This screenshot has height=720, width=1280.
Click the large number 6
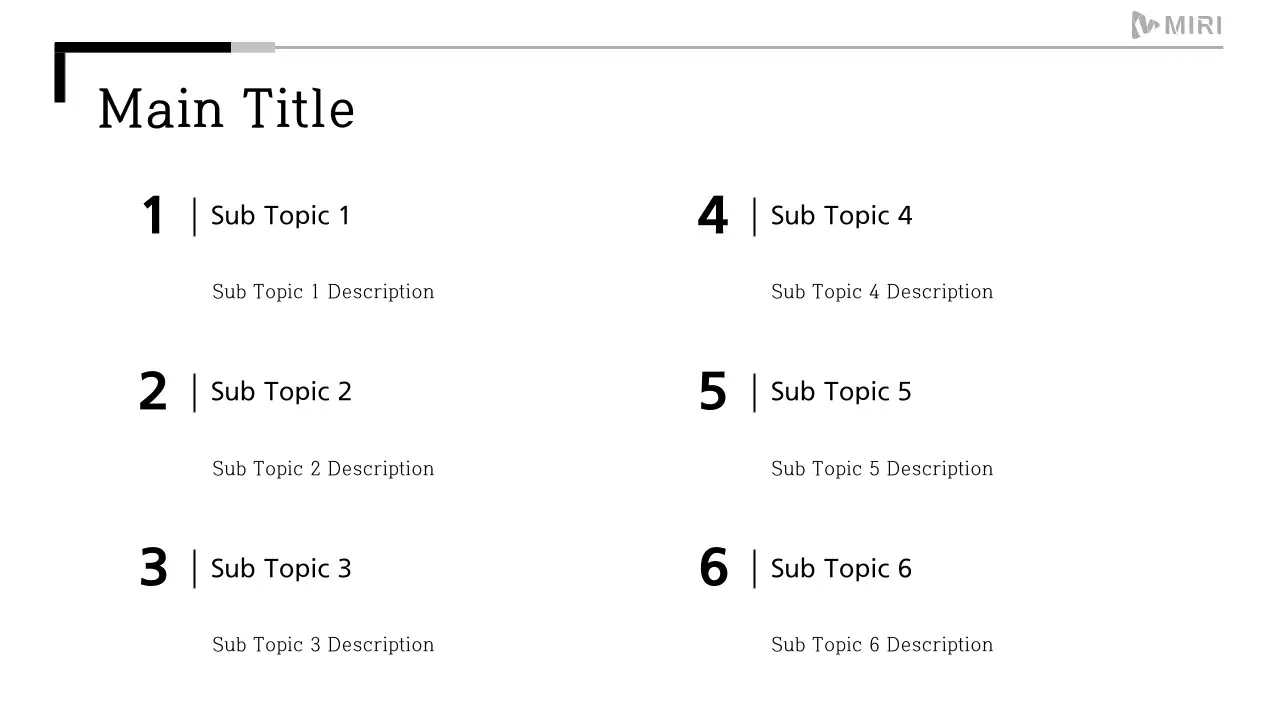point(713,568)
